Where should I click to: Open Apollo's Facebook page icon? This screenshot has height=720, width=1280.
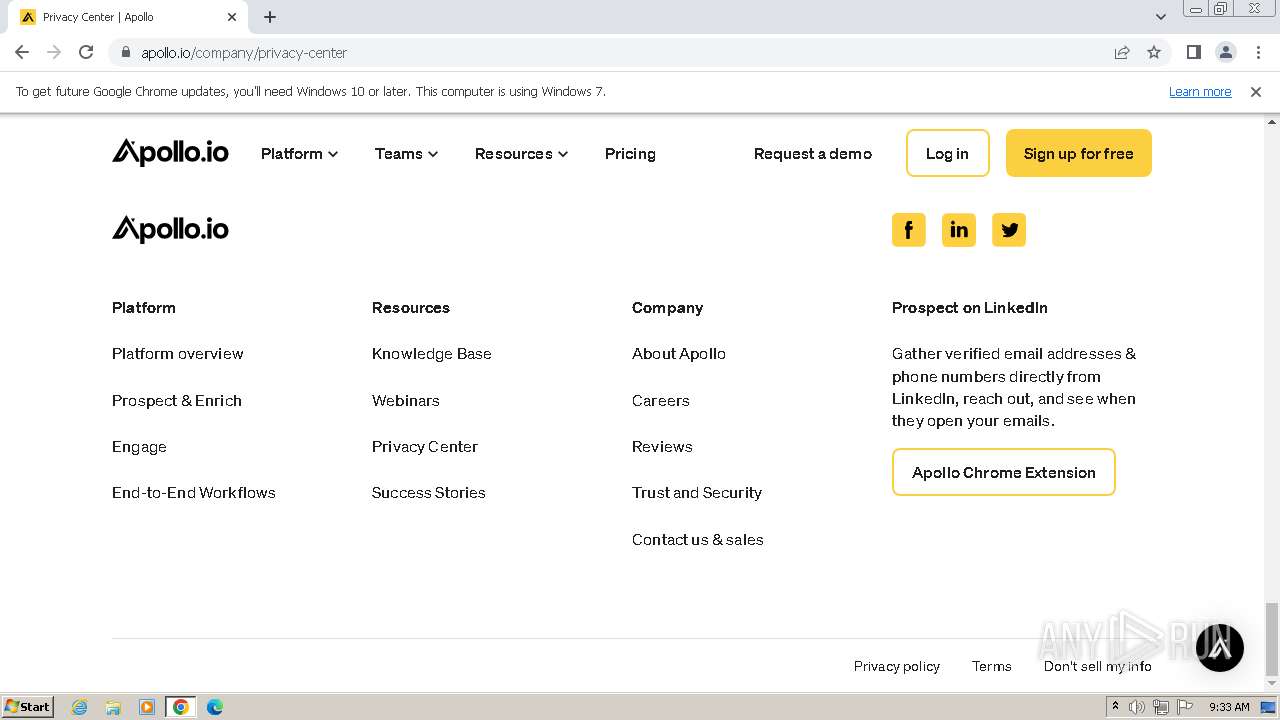[x=908, y=230]
